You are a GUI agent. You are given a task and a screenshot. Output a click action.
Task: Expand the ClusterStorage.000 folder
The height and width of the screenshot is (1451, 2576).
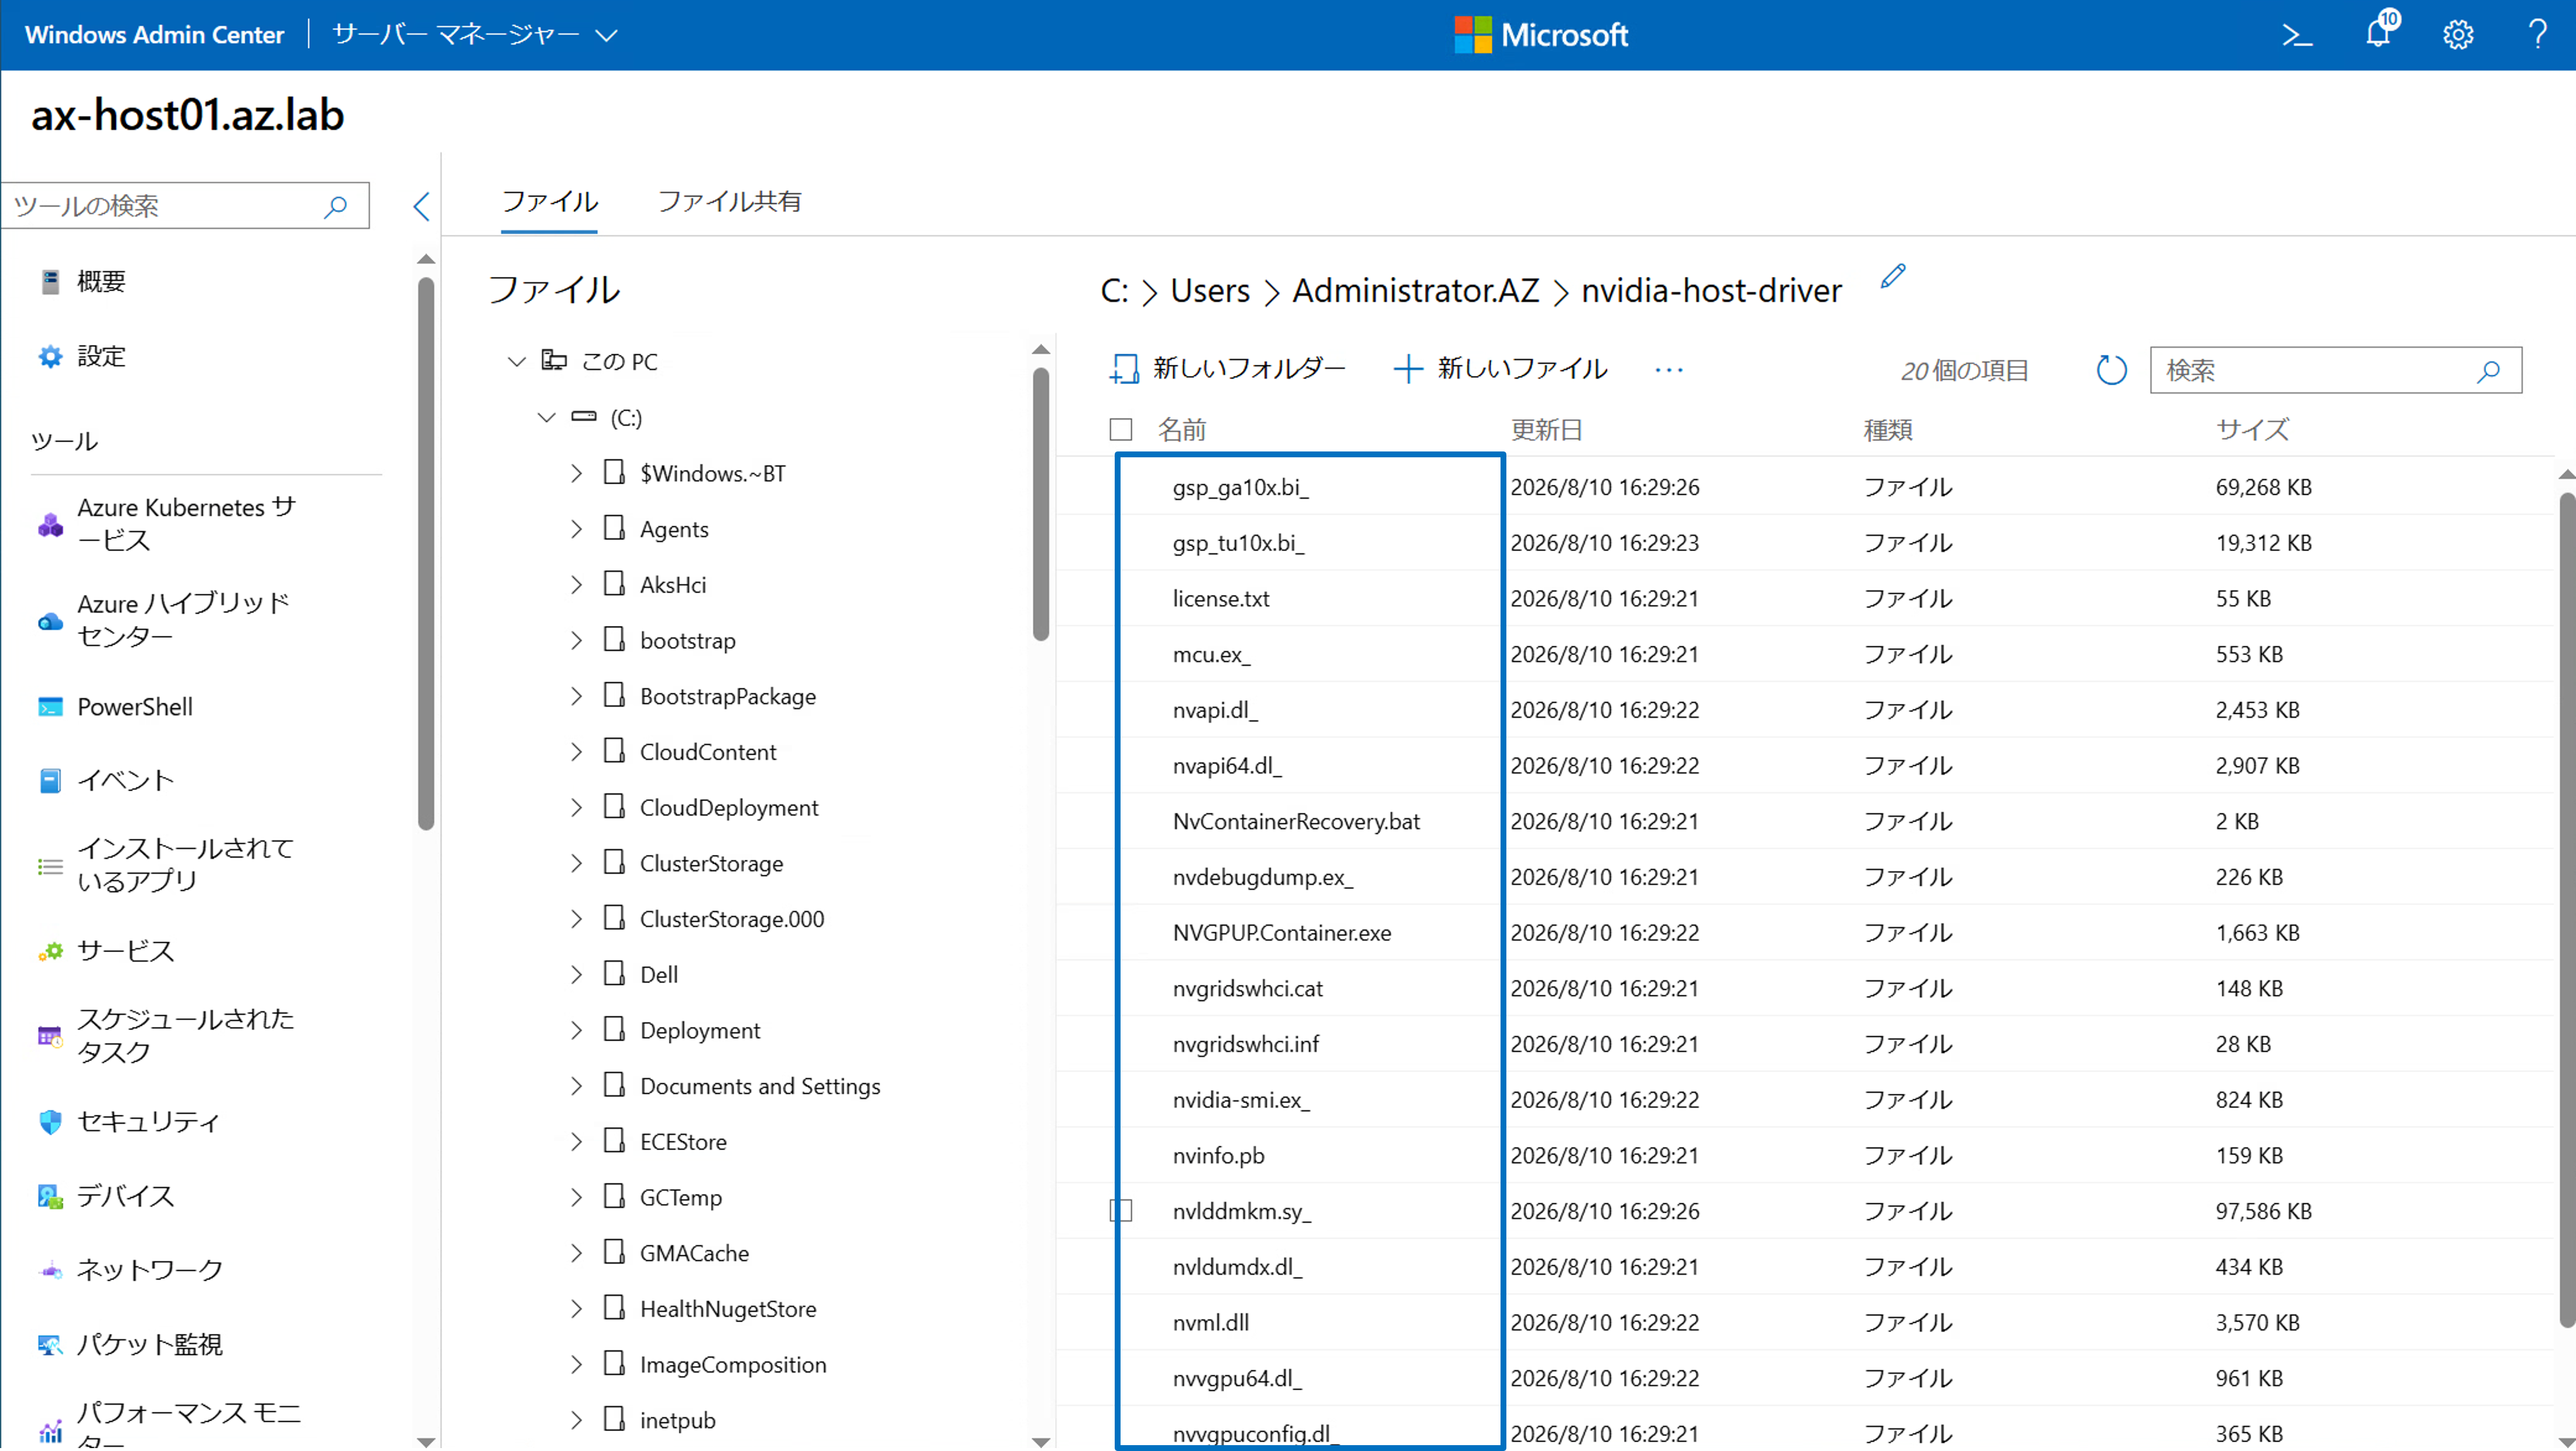576,920
